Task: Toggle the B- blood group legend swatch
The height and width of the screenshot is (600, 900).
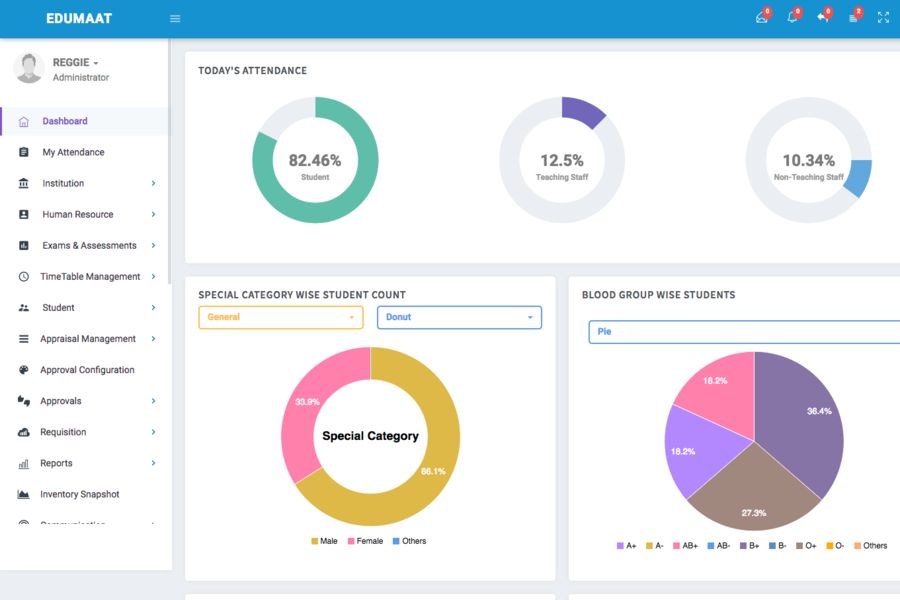Action: point(773,545)
